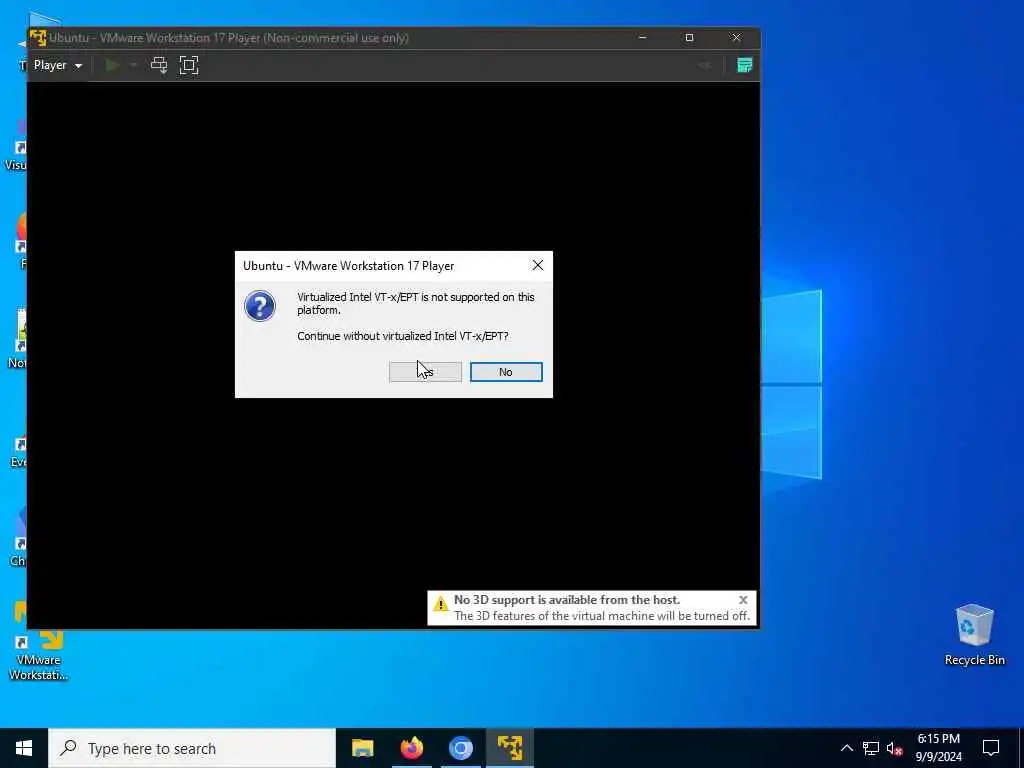Close the VMware Workstation Player window

[736, 38]
